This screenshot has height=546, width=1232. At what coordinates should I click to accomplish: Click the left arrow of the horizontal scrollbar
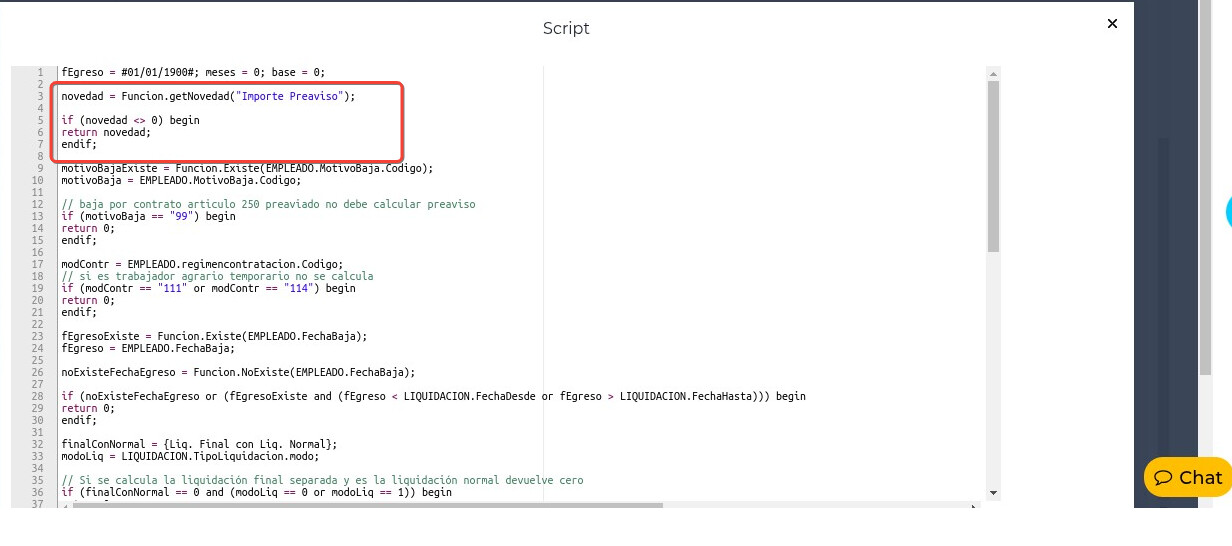pyautogui.click(x=66, y=506)
